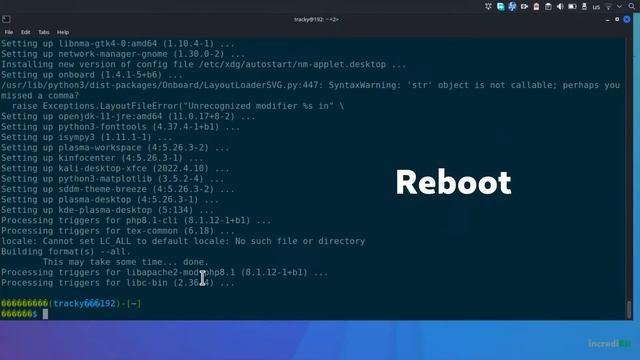Click the removable device icon next to battery

pyautogui.click(x=584, y=7)
